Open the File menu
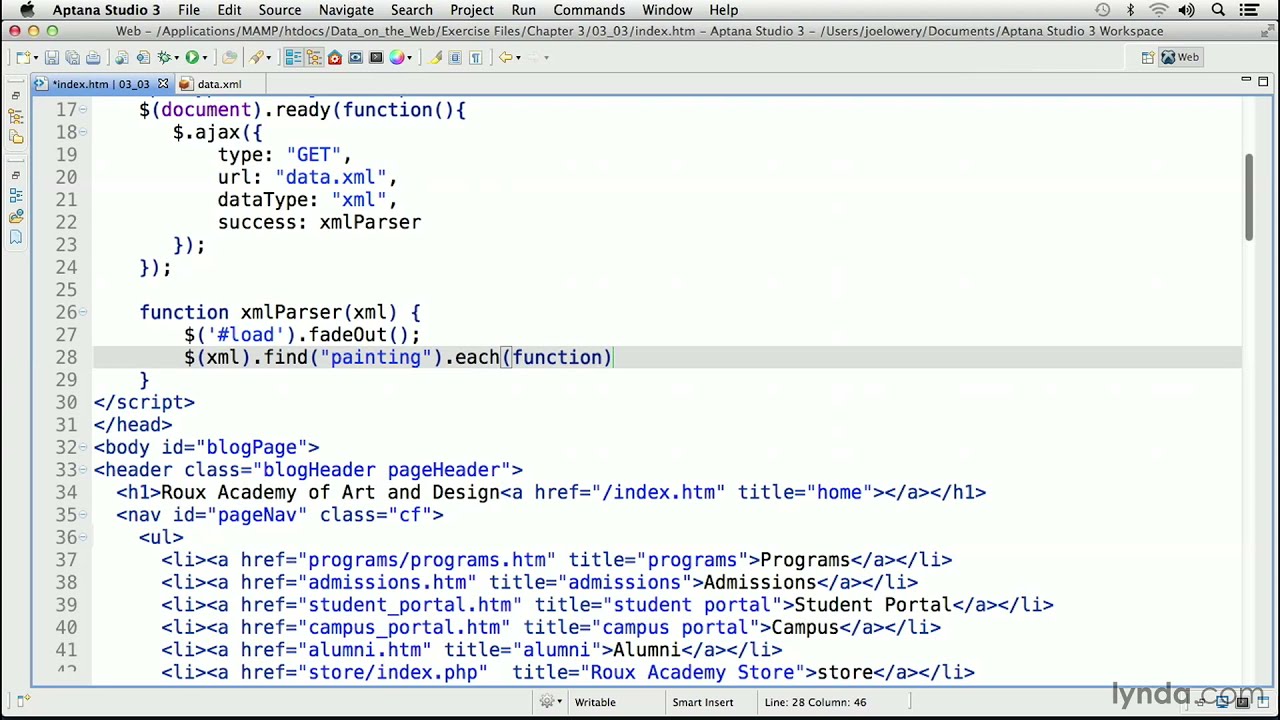Screen dimensions: 1280x720 (x=188, y=10)
